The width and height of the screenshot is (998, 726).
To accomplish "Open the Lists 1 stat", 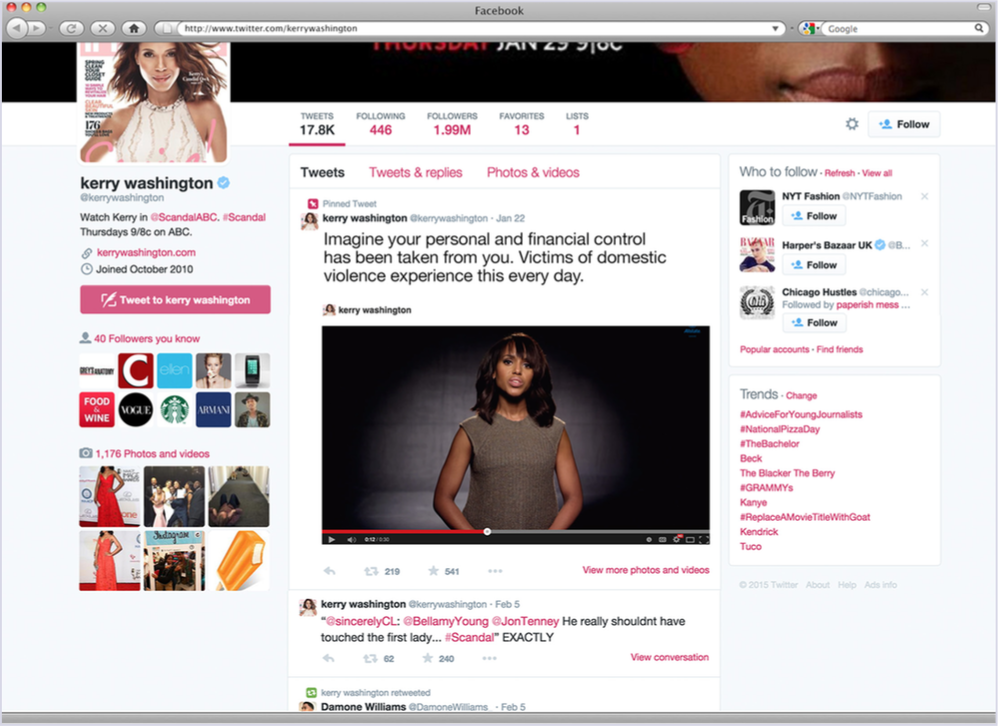I will point(577,124).
